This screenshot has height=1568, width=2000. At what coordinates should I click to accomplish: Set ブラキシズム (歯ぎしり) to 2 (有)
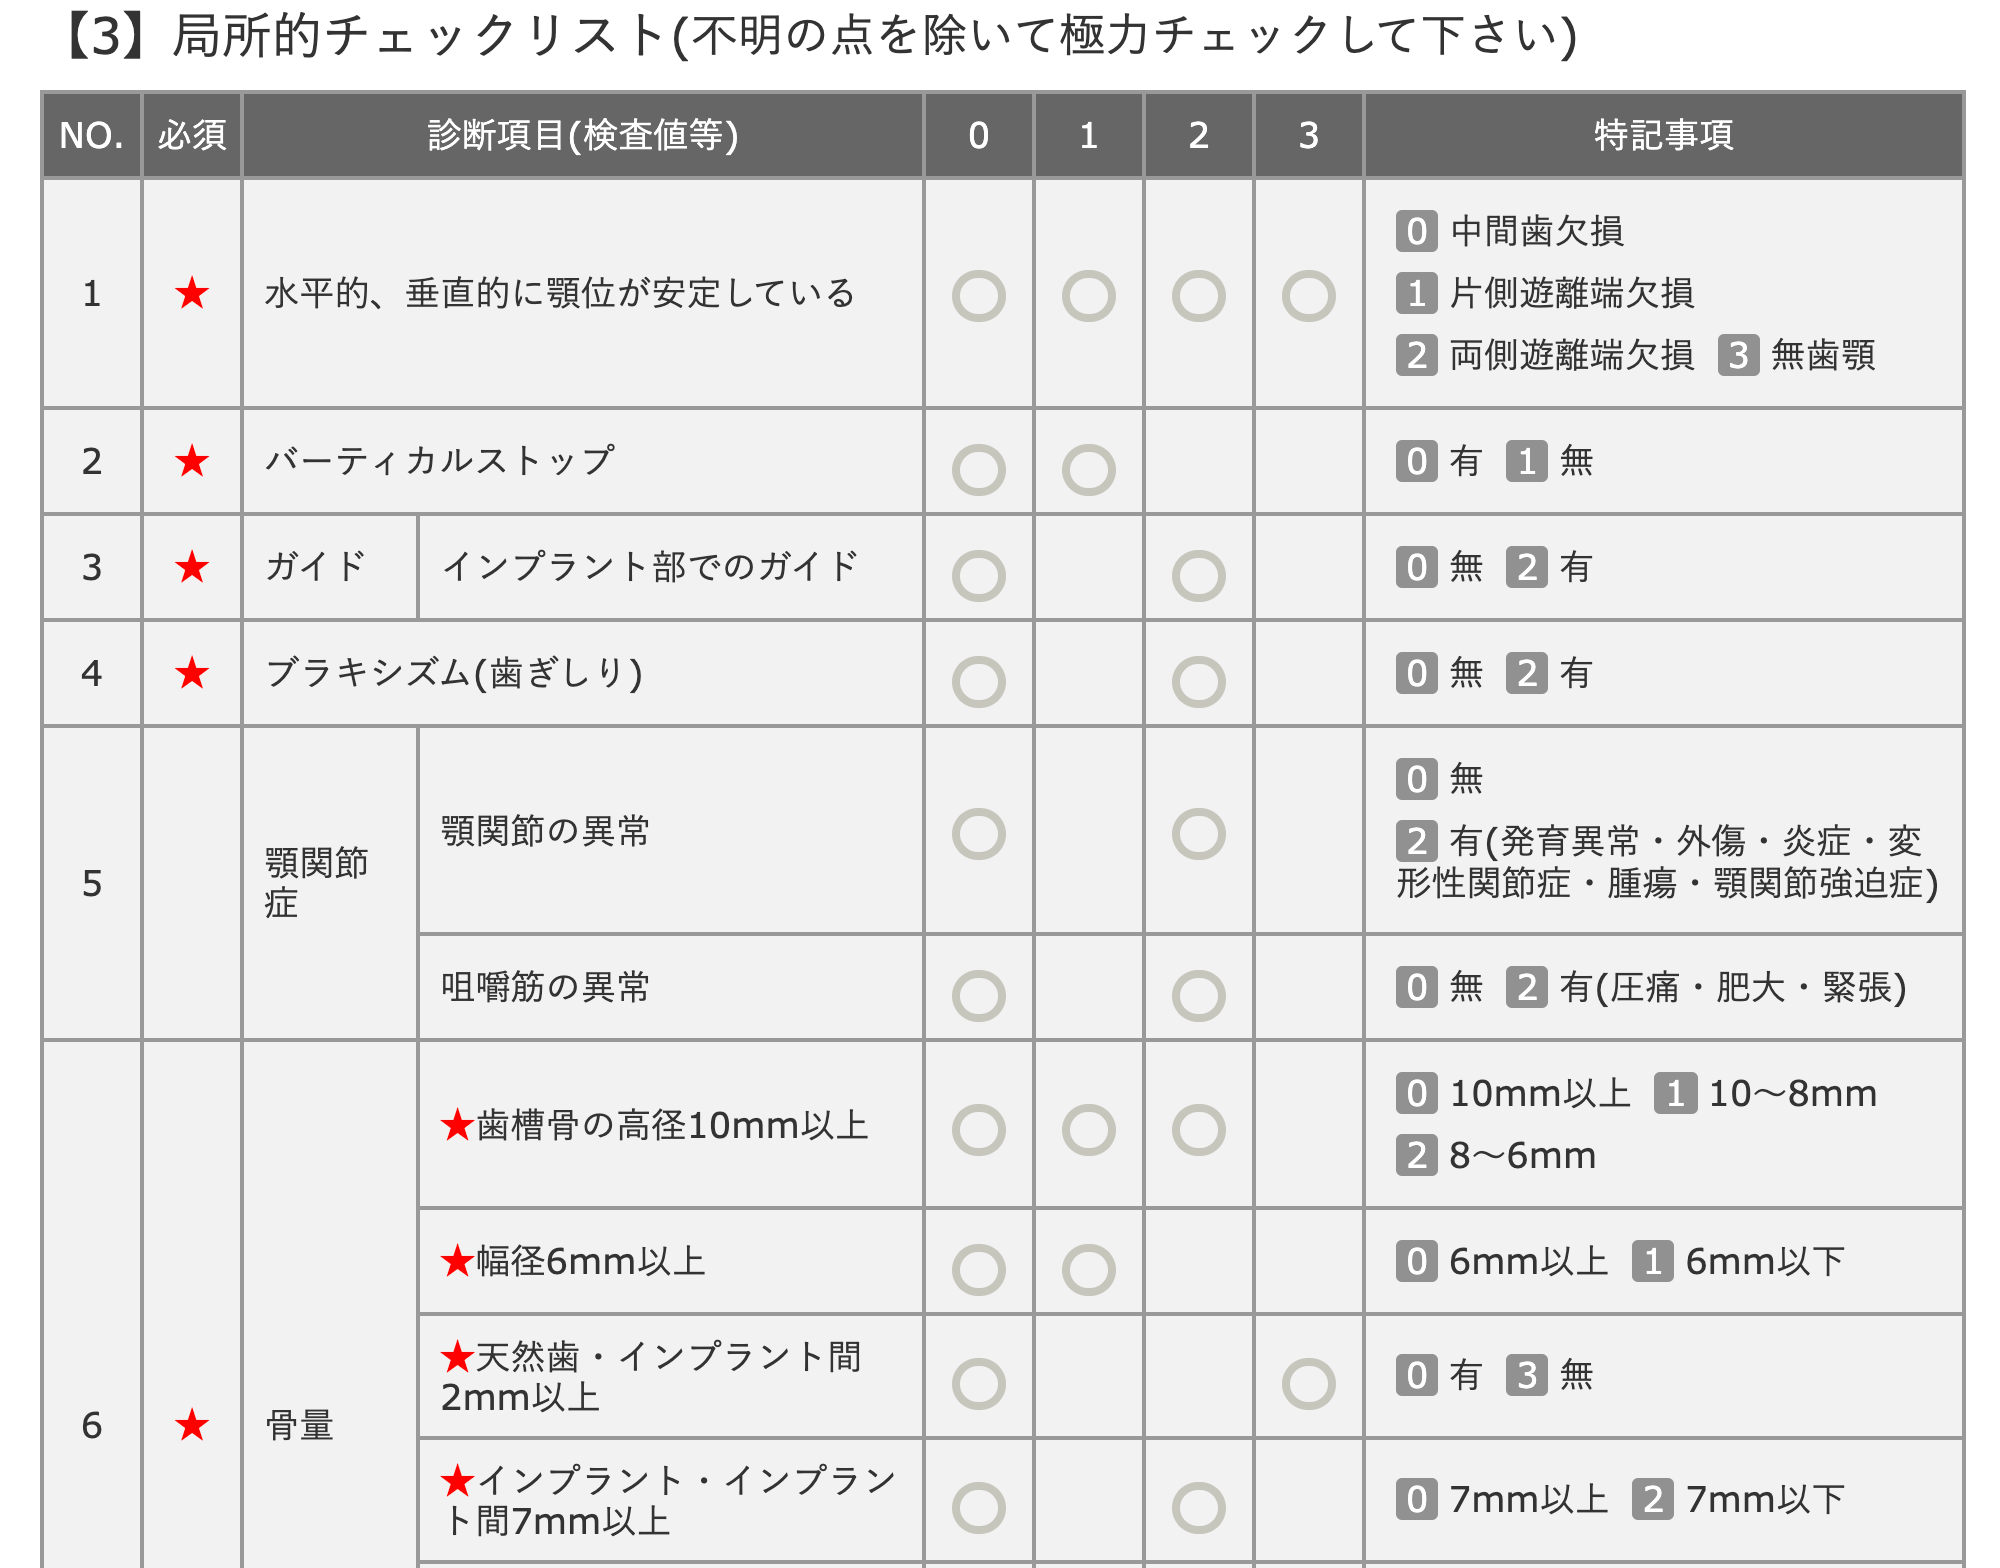point(1198,682)
